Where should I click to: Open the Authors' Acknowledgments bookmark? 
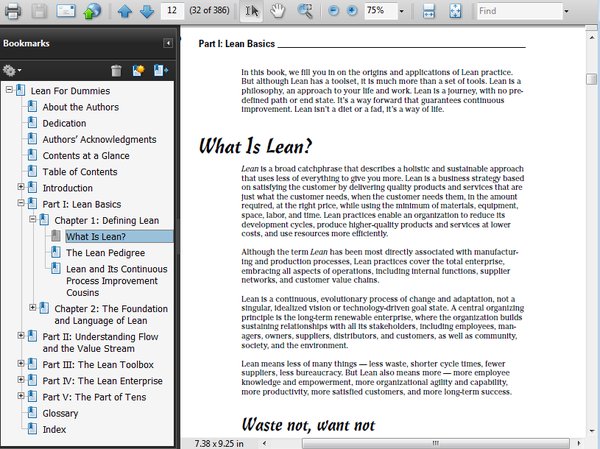99,140
